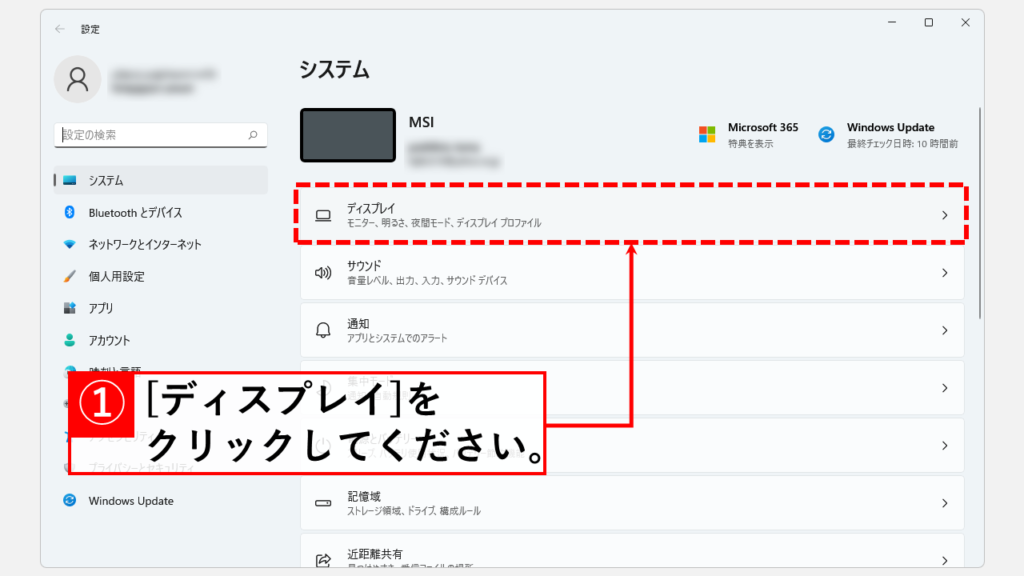Click the Microsoft 365 logo icon

click(707, 135)
